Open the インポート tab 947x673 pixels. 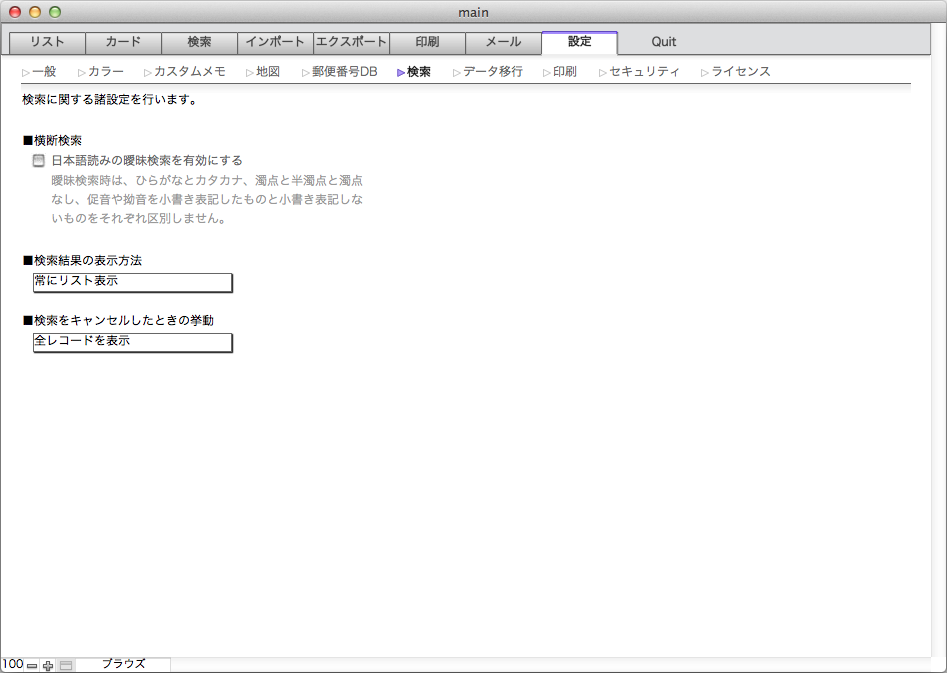(275, 42)
